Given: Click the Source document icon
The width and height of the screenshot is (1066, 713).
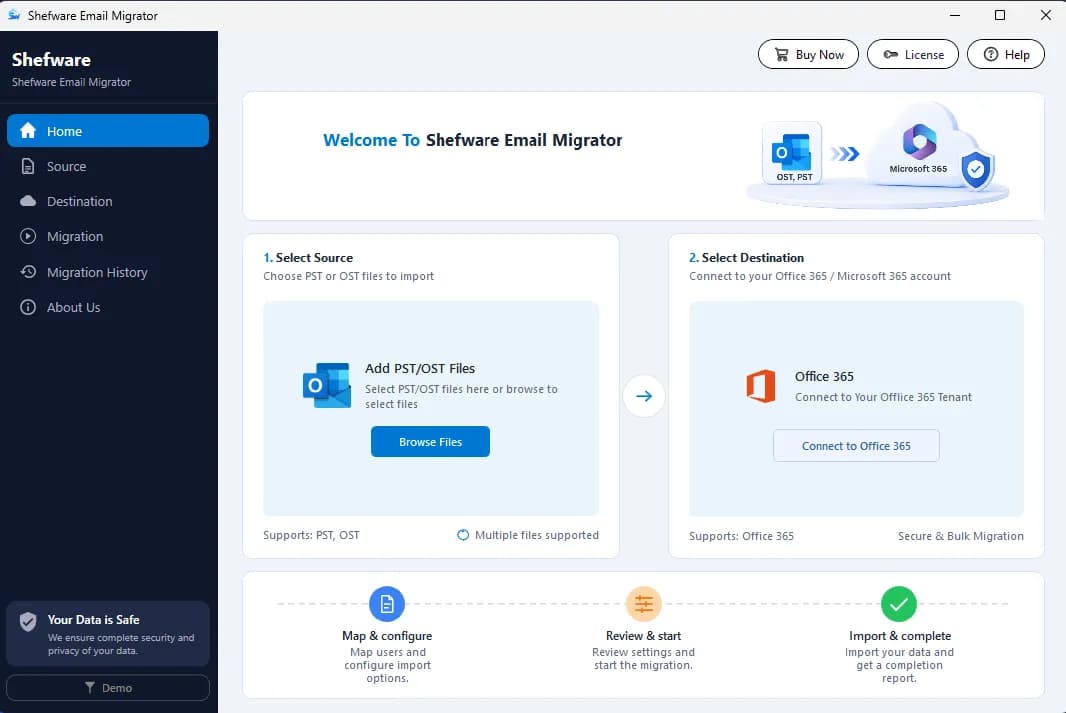Looking at the screenshot, I should coord(28,166).
